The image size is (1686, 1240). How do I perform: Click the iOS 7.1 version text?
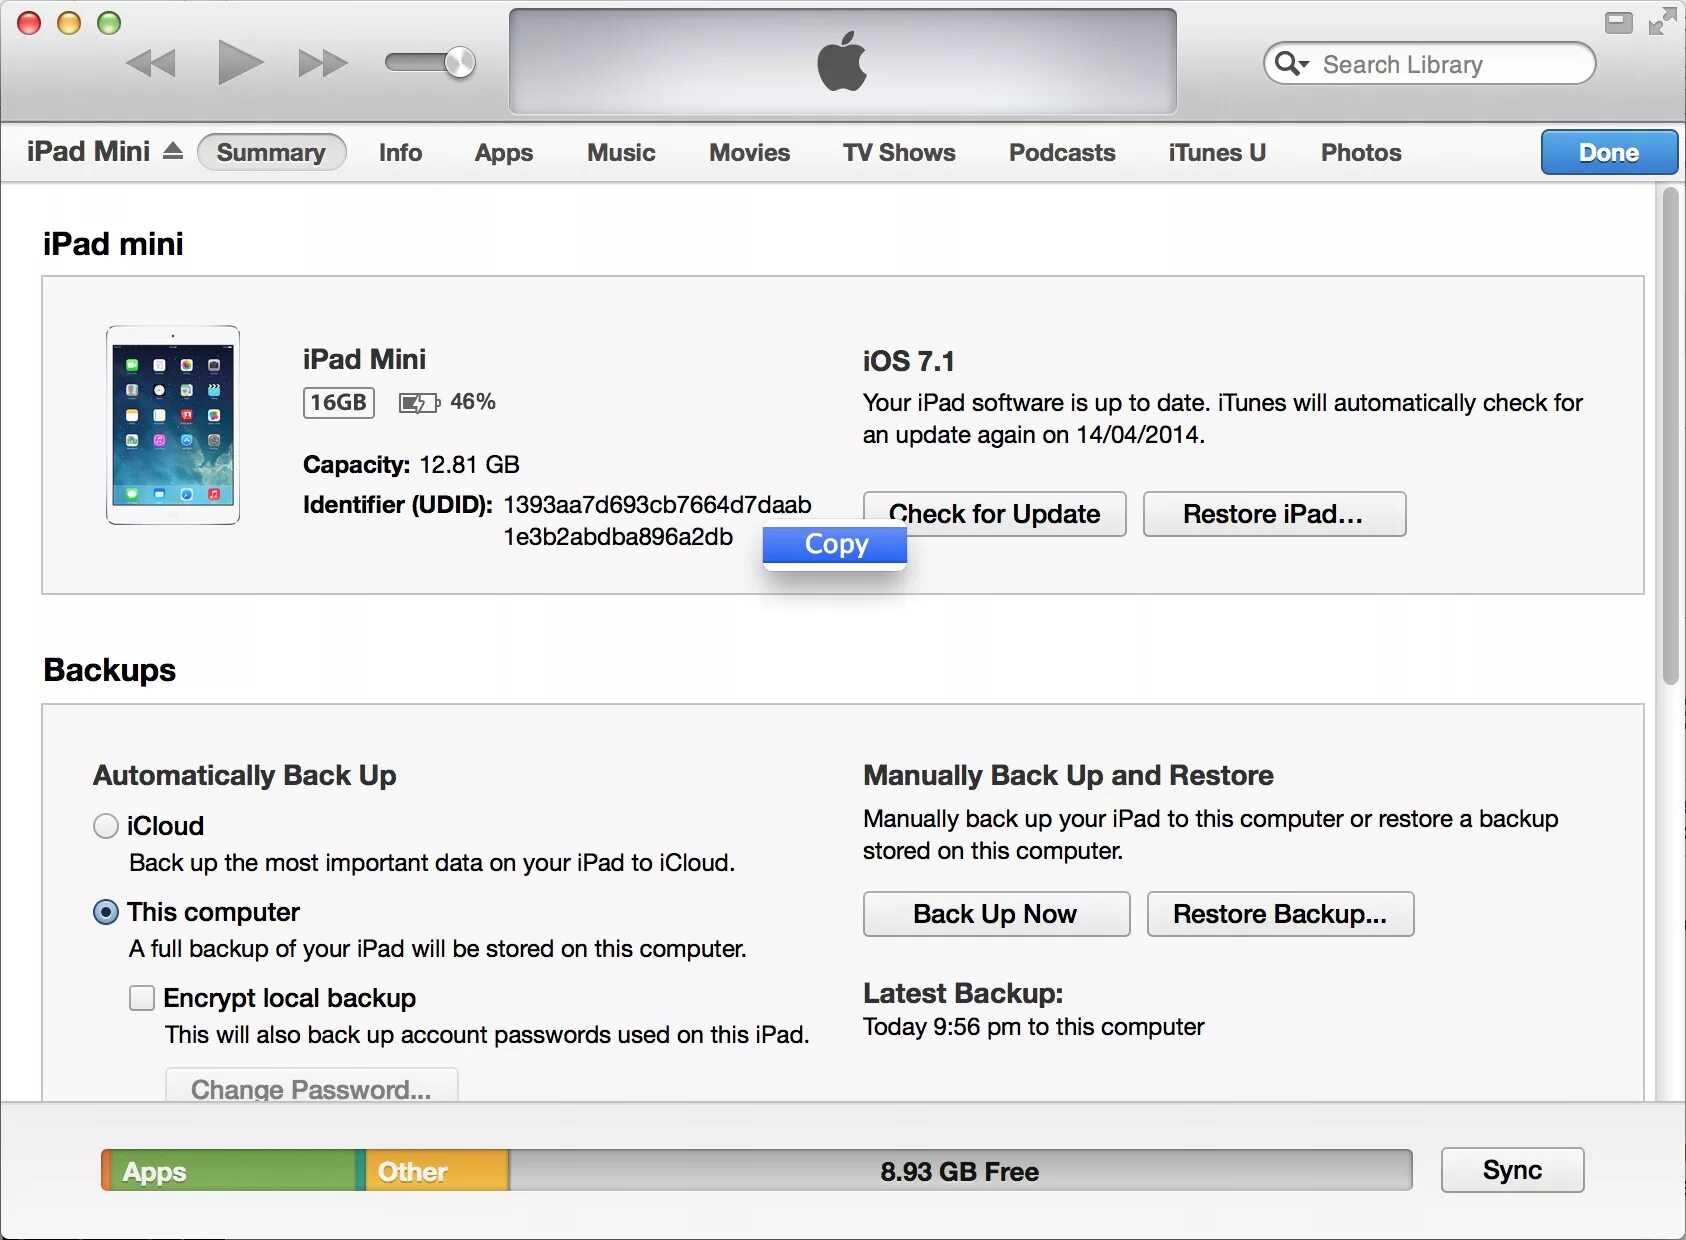pyautogui.click(x=909, y=361)
